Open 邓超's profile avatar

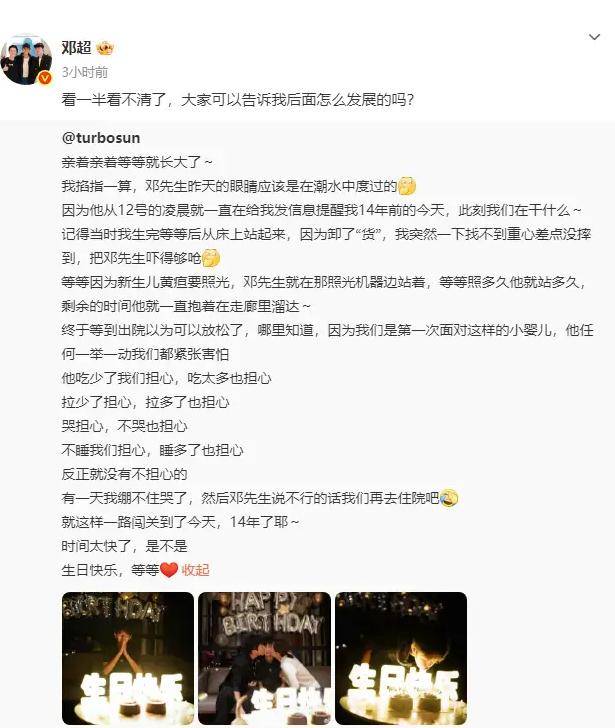click(x=26, y=59)
